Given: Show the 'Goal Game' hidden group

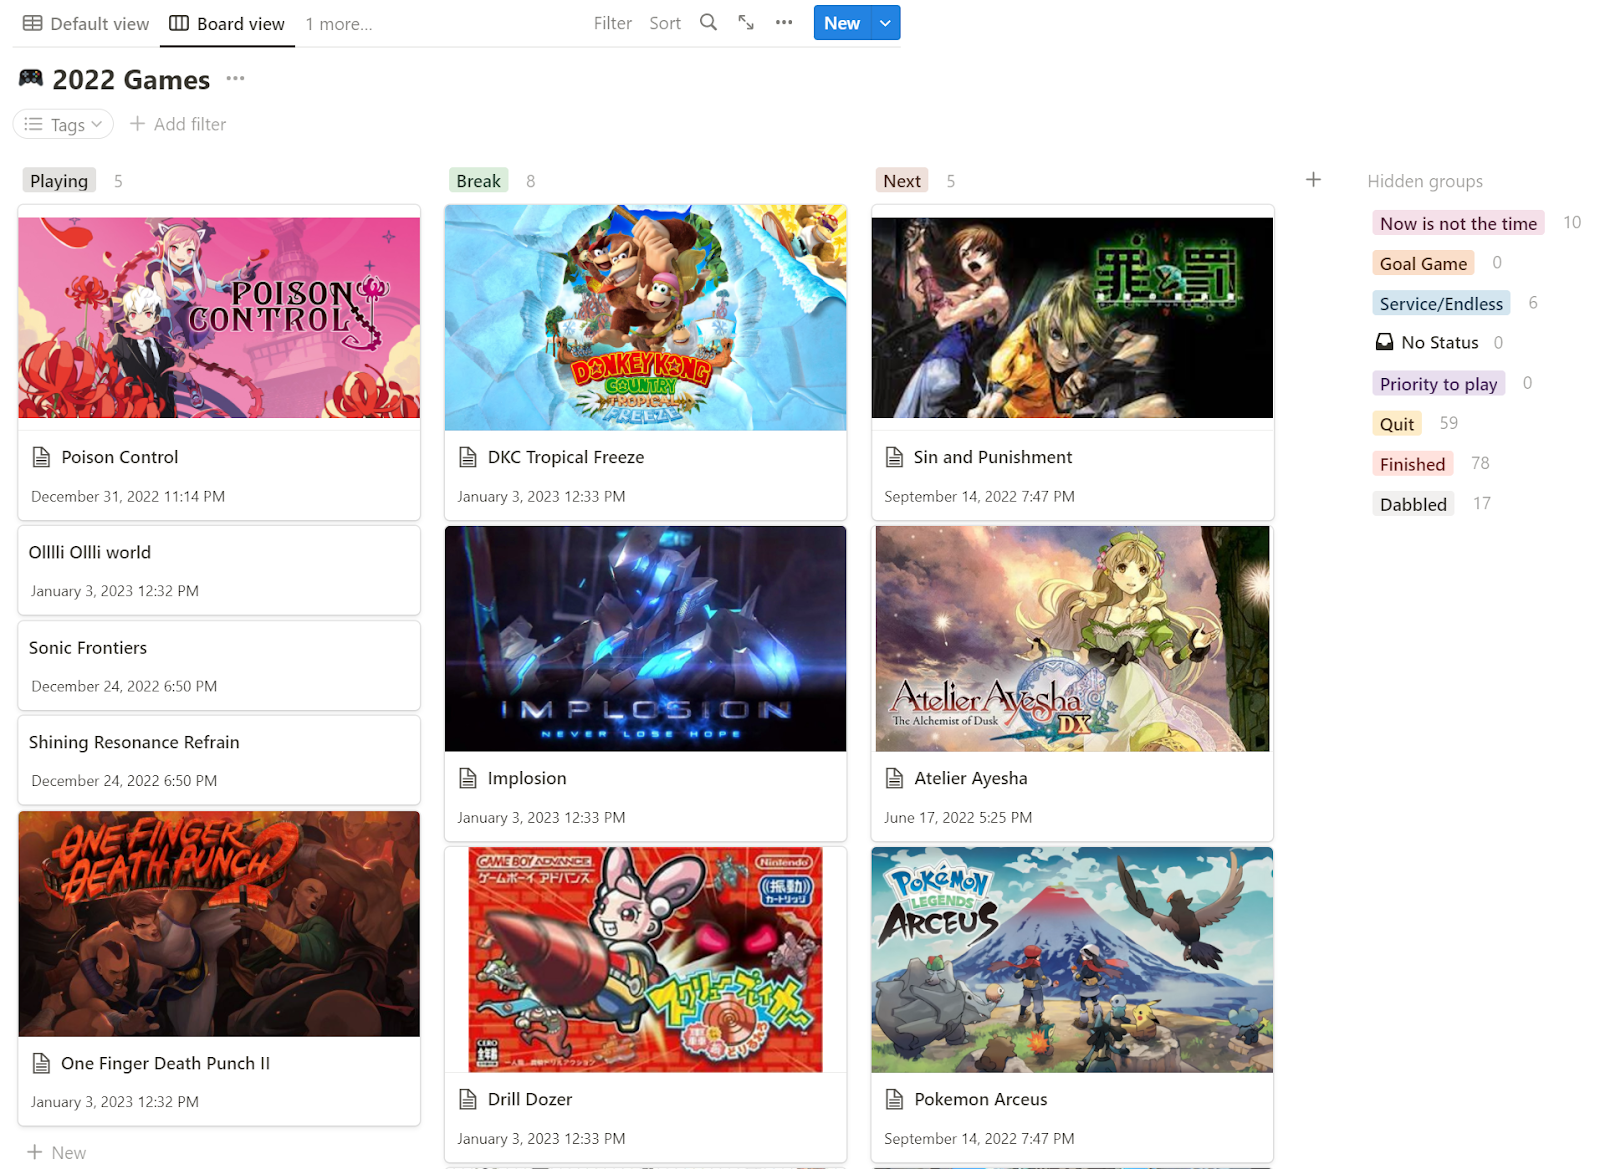Looking at the screenshot, I should pyautogui.click(x=1423, y=263).
